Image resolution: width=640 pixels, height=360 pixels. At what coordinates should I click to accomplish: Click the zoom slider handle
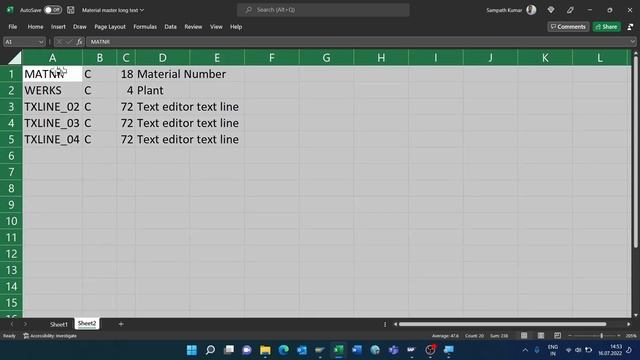pos(601,336)
